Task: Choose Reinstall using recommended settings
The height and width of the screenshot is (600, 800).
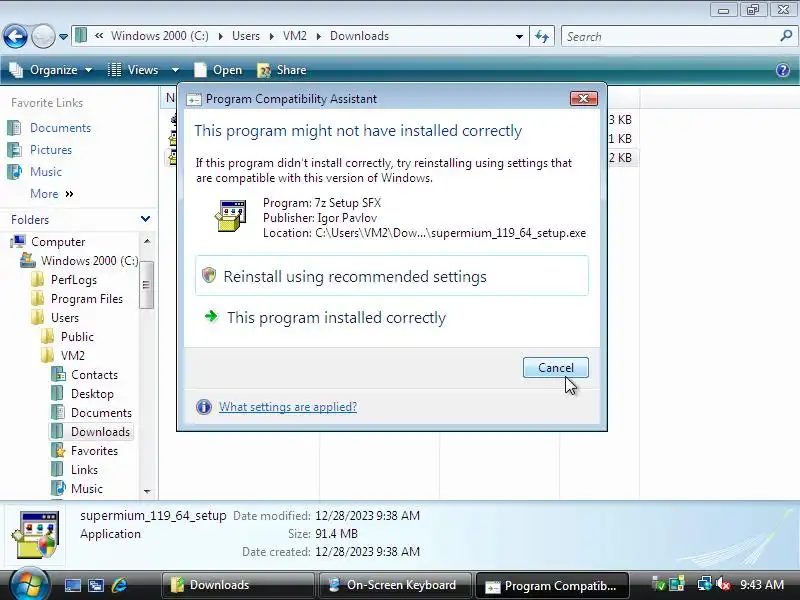Action: click(392, 276)
